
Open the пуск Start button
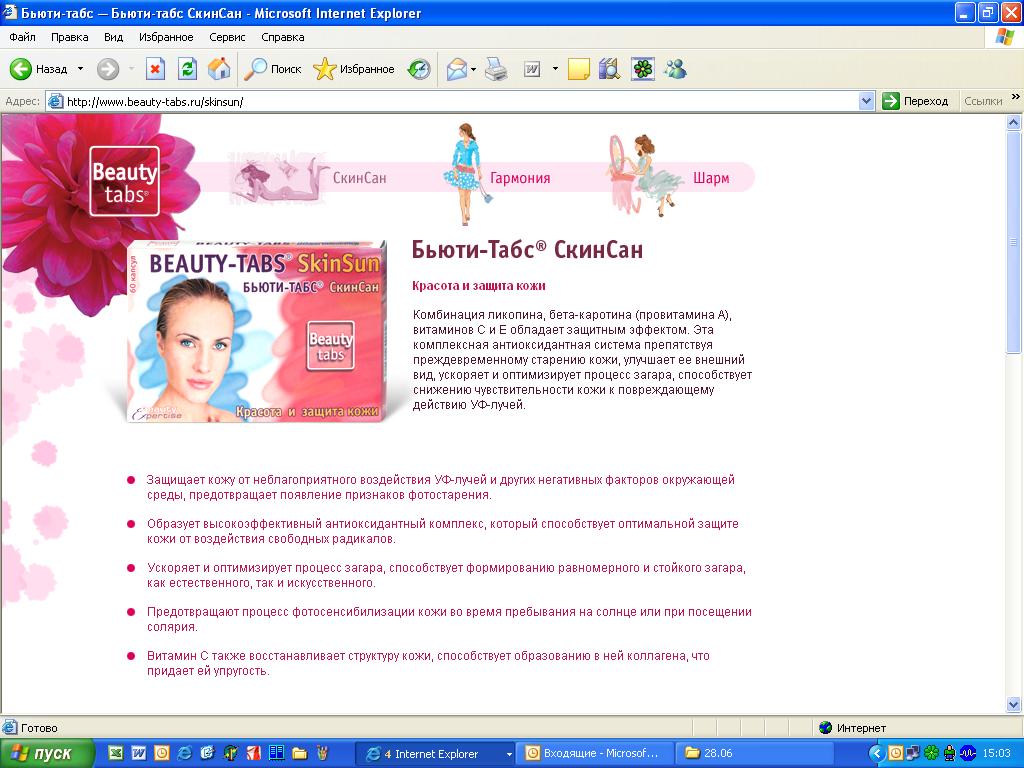(x=46, y=754)
